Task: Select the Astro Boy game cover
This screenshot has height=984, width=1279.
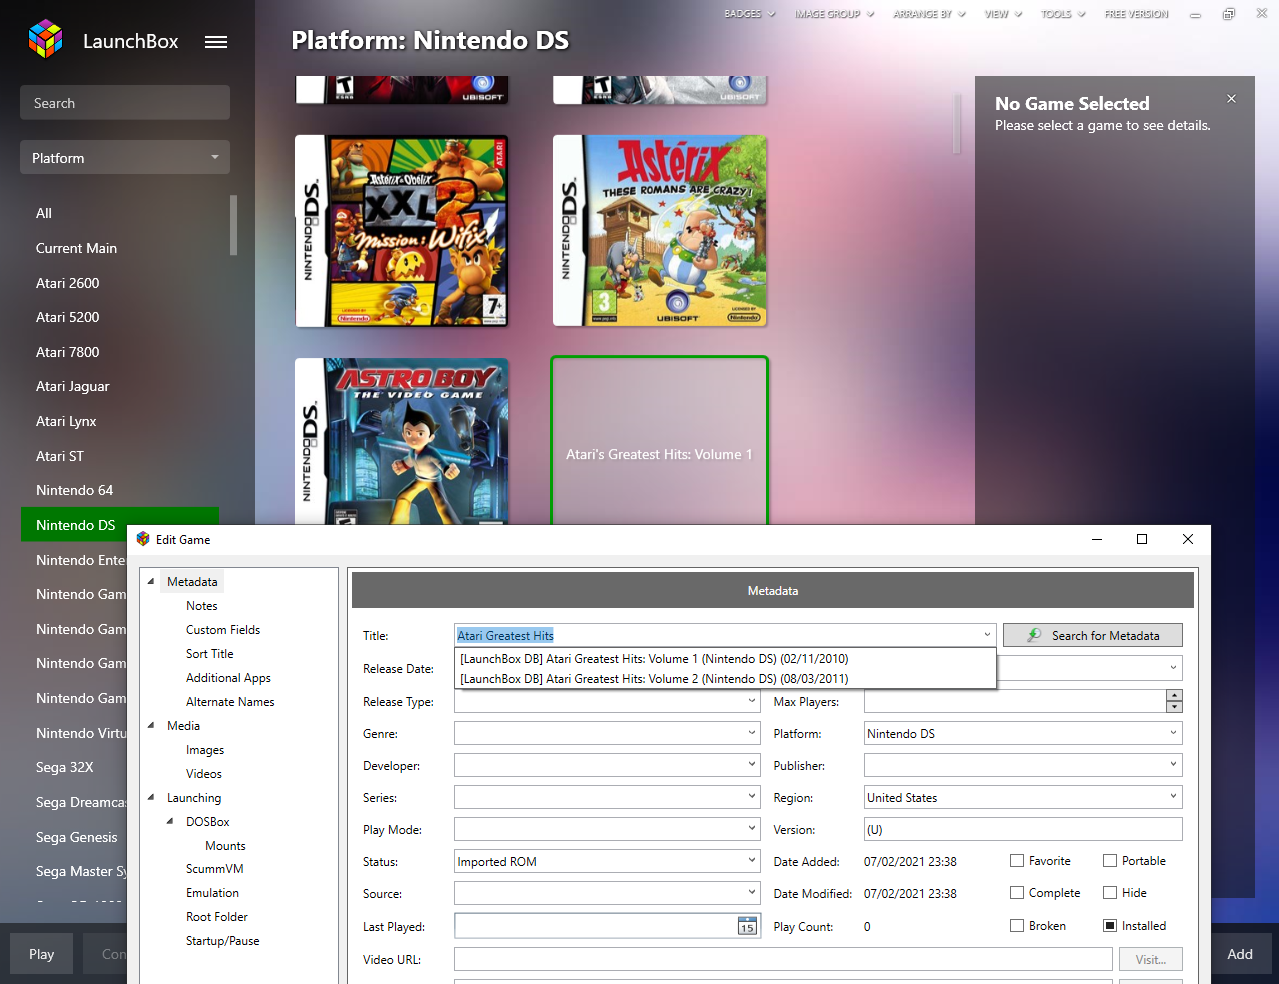Action: click(x=402, y=441)
